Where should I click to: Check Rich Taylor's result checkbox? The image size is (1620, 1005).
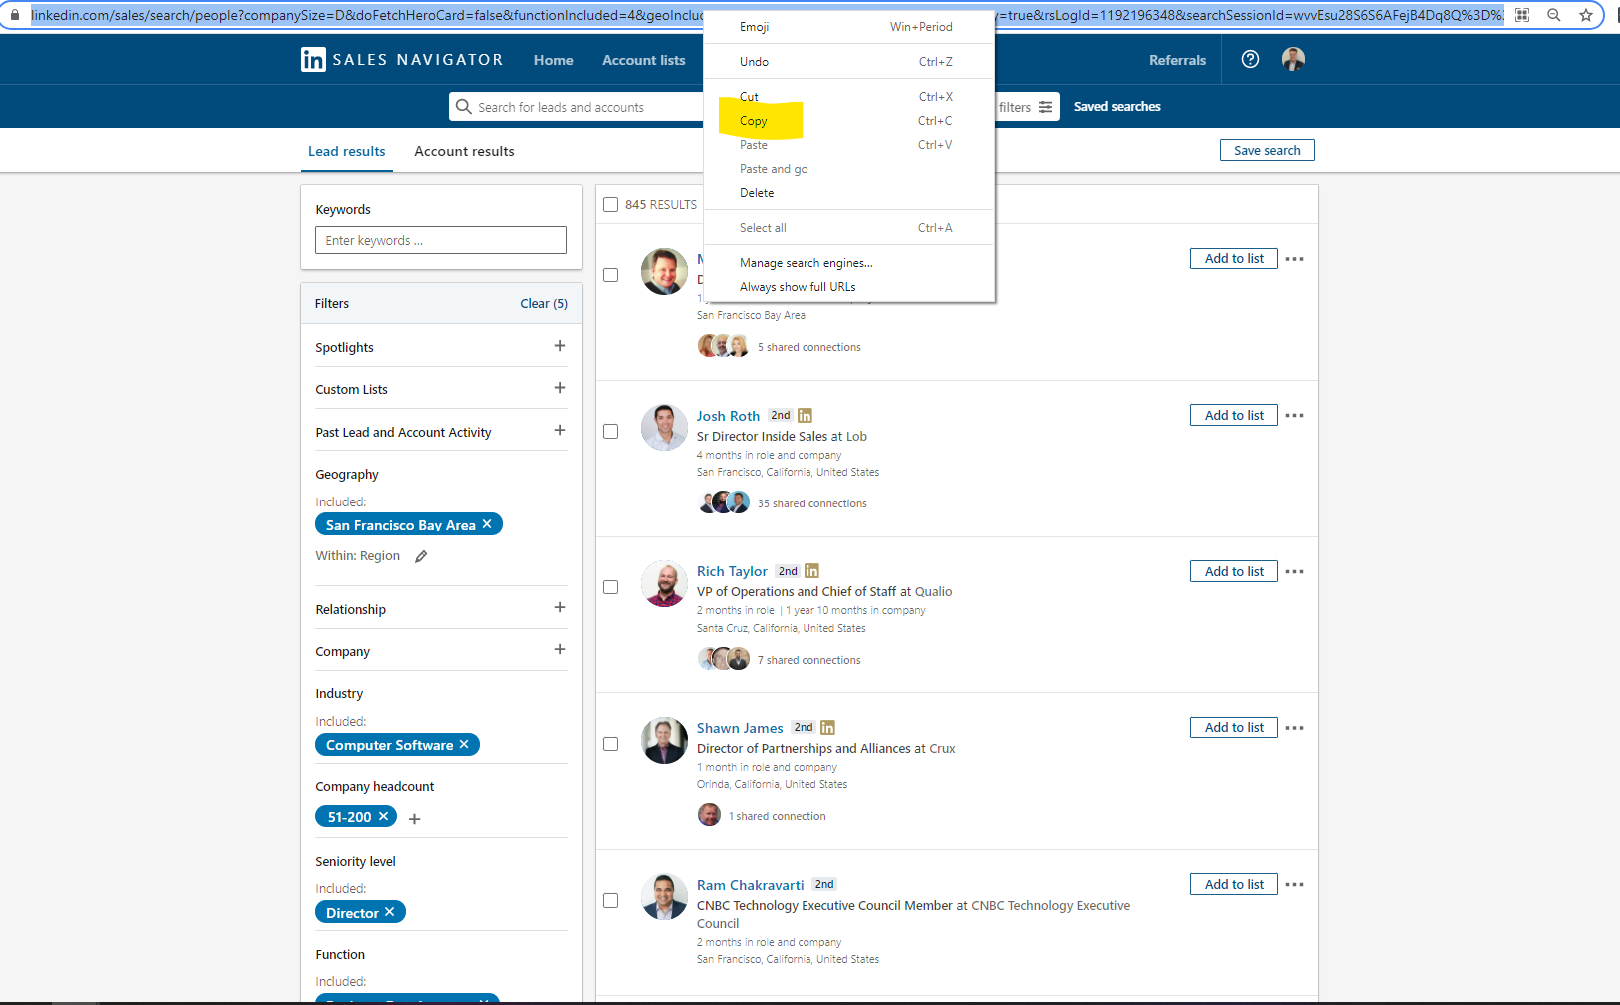pyautogui.click(x=610, y=587)
